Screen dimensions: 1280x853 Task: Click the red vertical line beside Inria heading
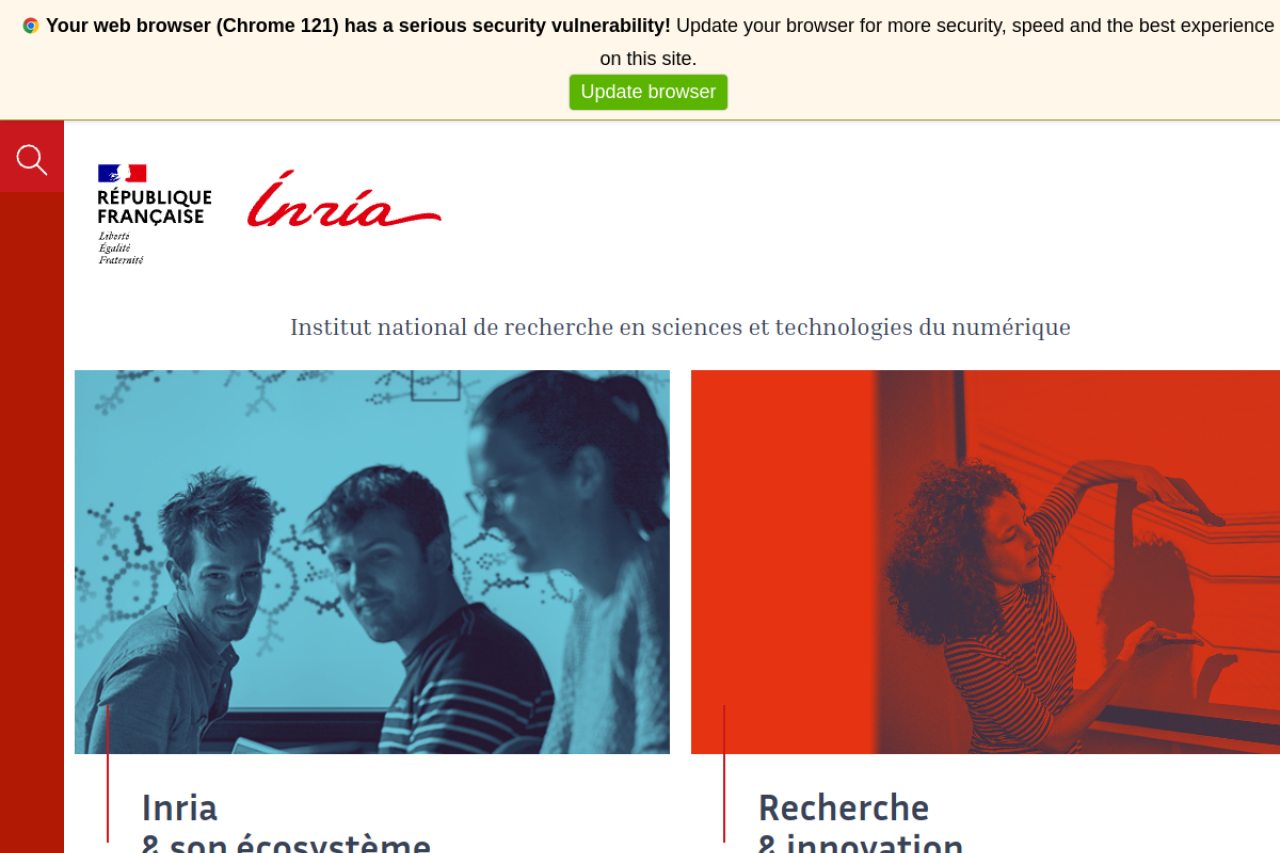coord(108,774)
